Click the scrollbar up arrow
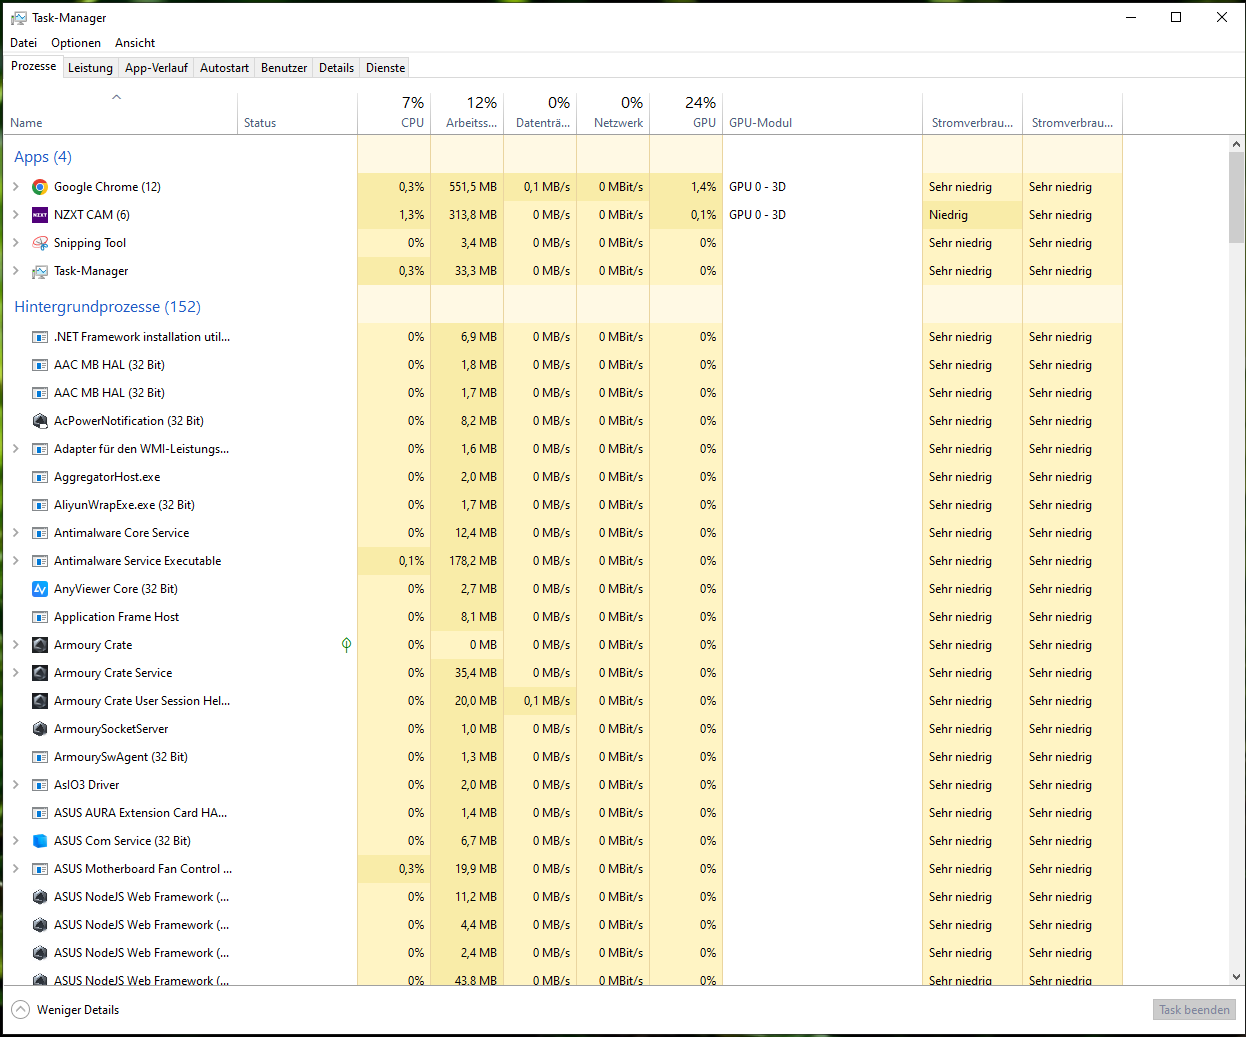The width and height of the screenshot is (1246, 1037). (1237, 144)
